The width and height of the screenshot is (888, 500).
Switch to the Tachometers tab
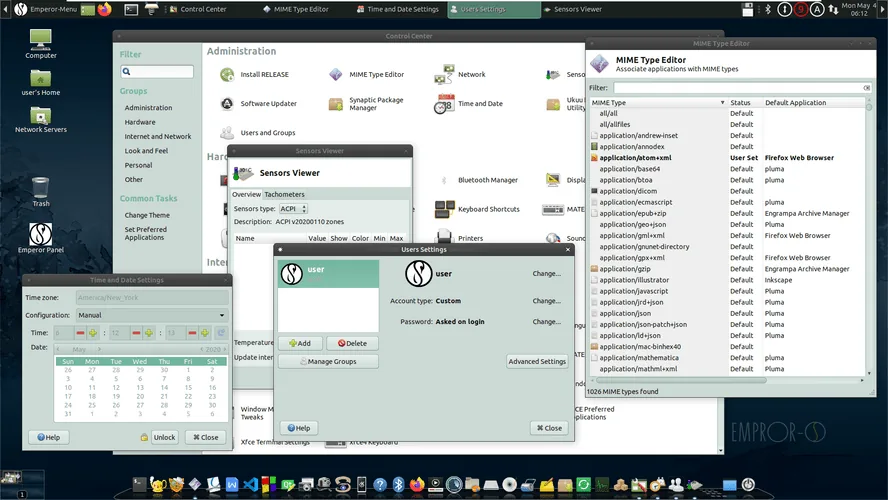284,194
